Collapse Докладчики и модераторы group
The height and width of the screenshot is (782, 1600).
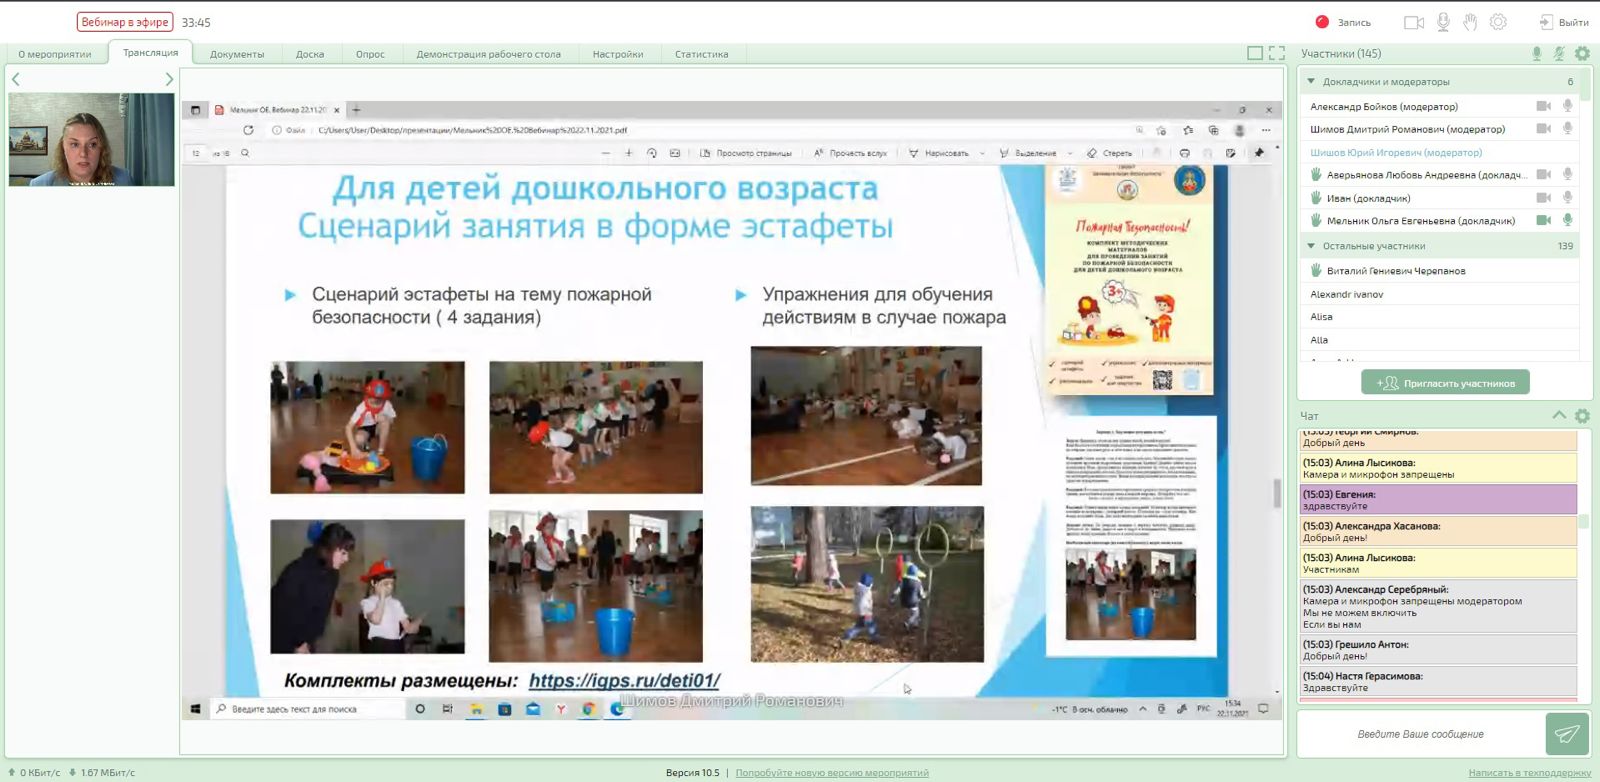pos(1311,81)
